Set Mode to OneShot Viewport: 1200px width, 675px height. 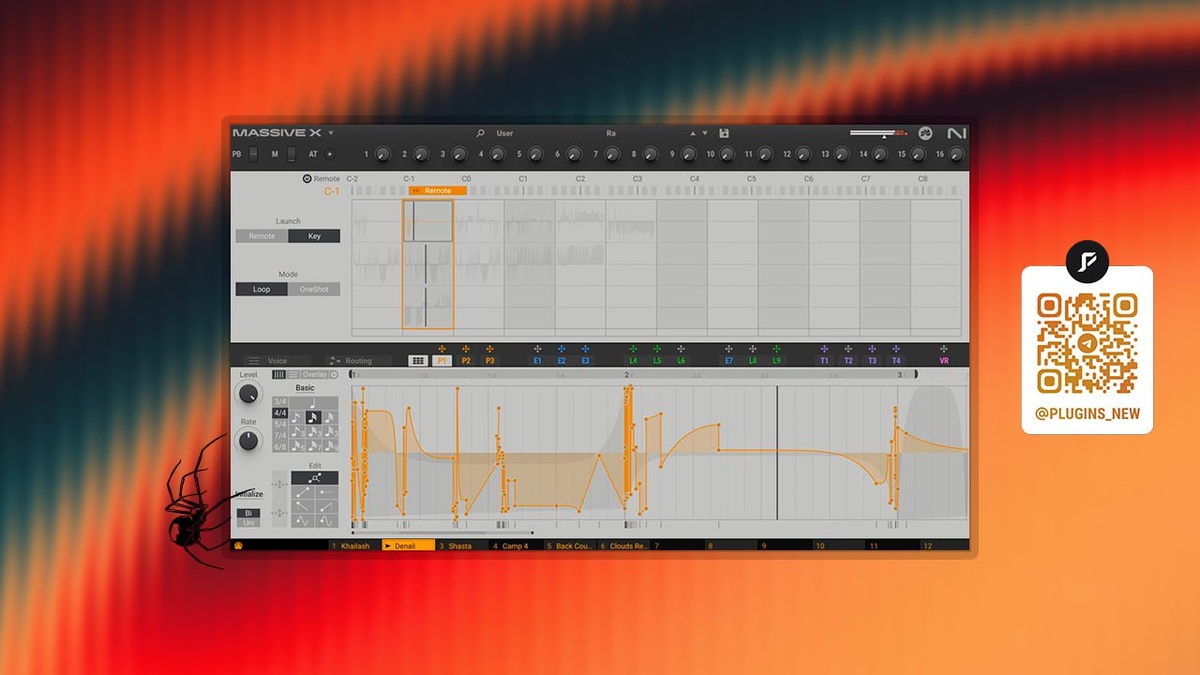(314, 289)
